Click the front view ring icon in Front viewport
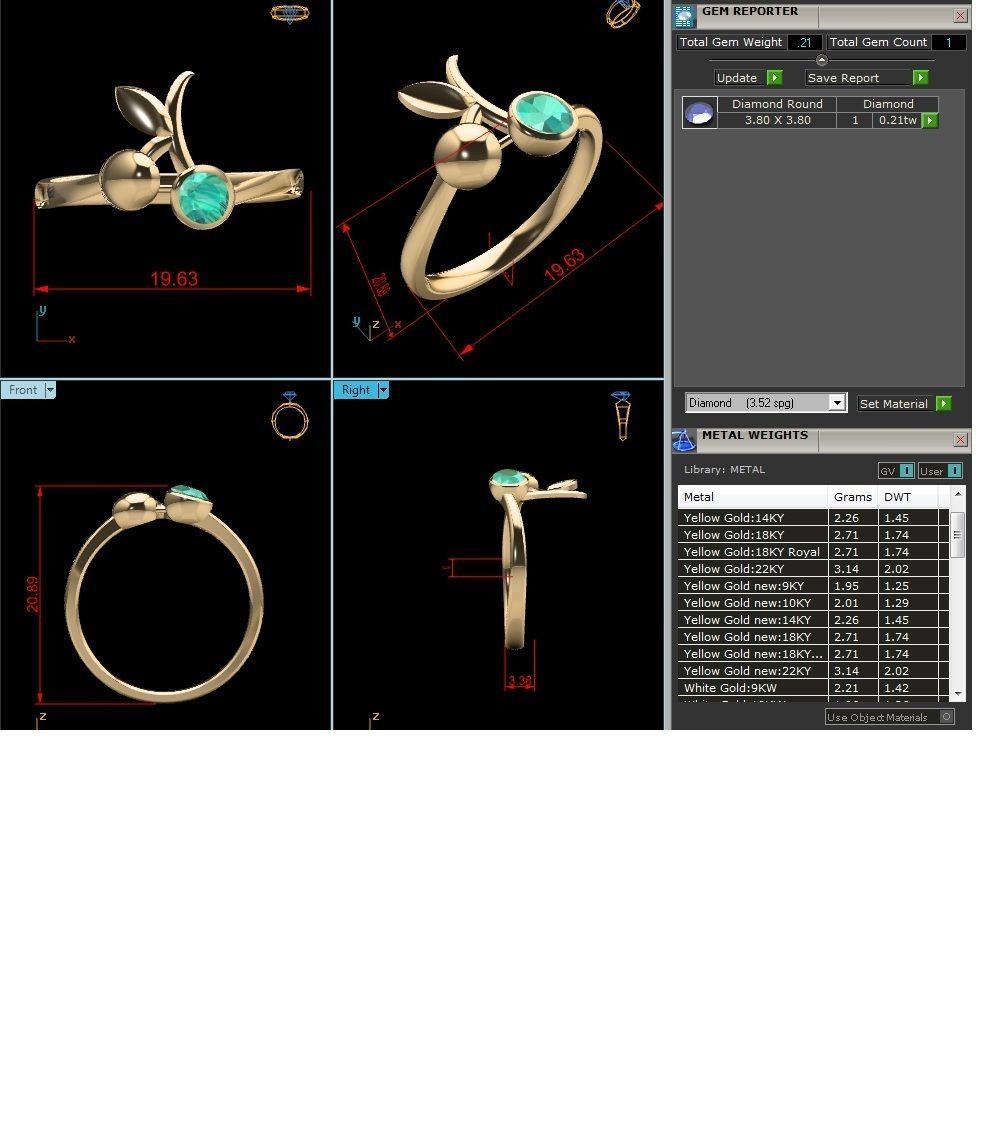Screen dimensions: 983x1147 pos(290,415)
